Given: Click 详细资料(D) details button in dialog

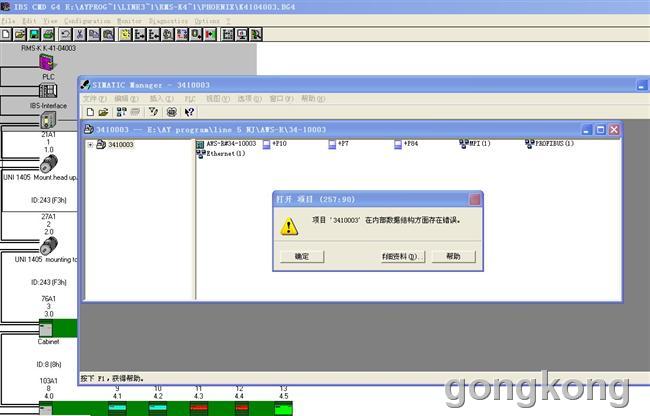Looking at the screenshot, I should (401, 256).
